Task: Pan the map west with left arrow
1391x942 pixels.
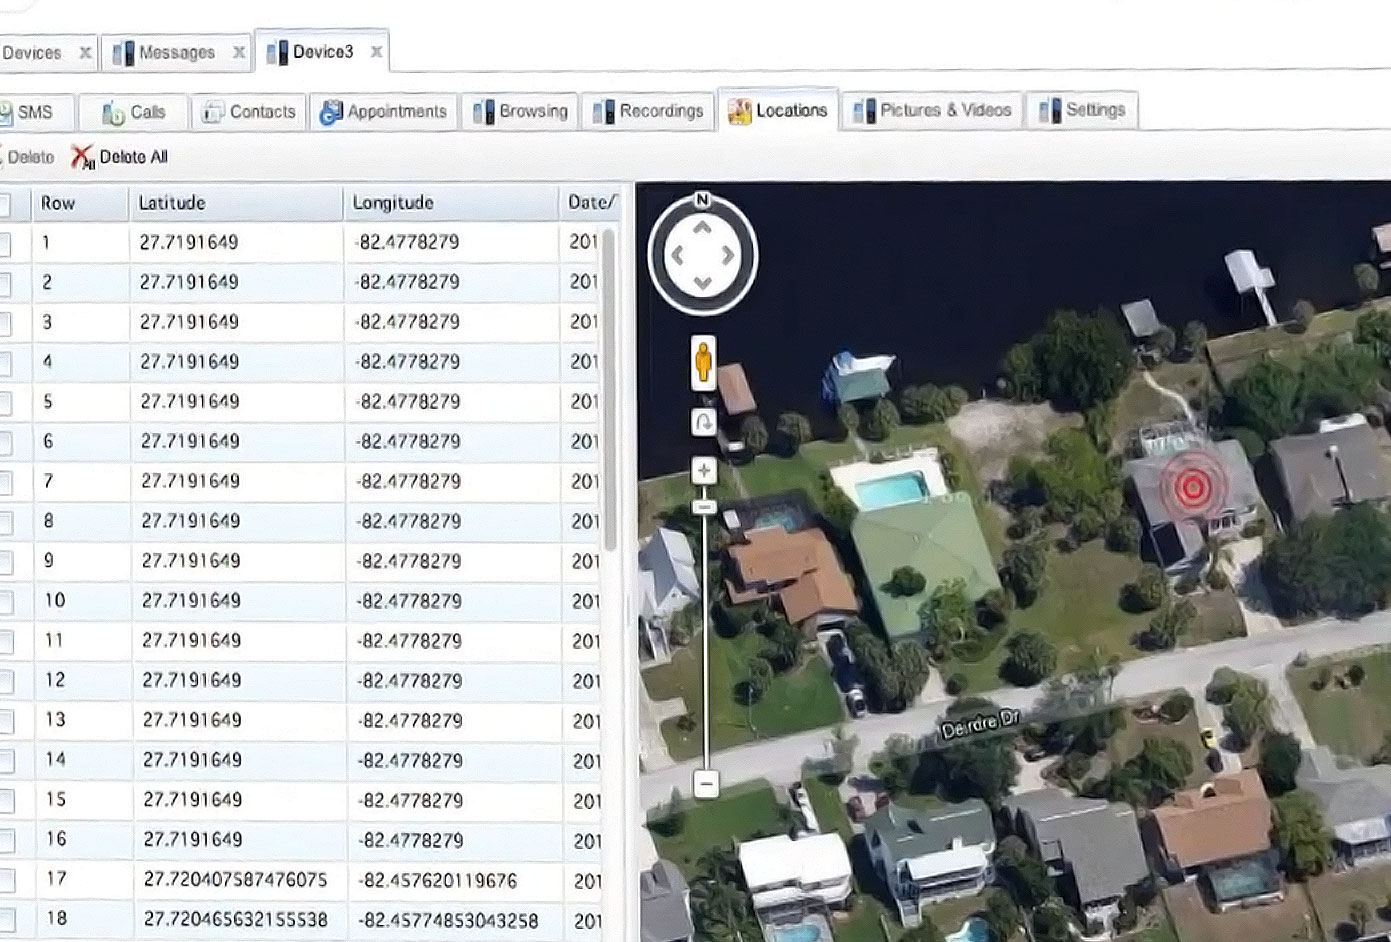Action: (x=677, y=256)
